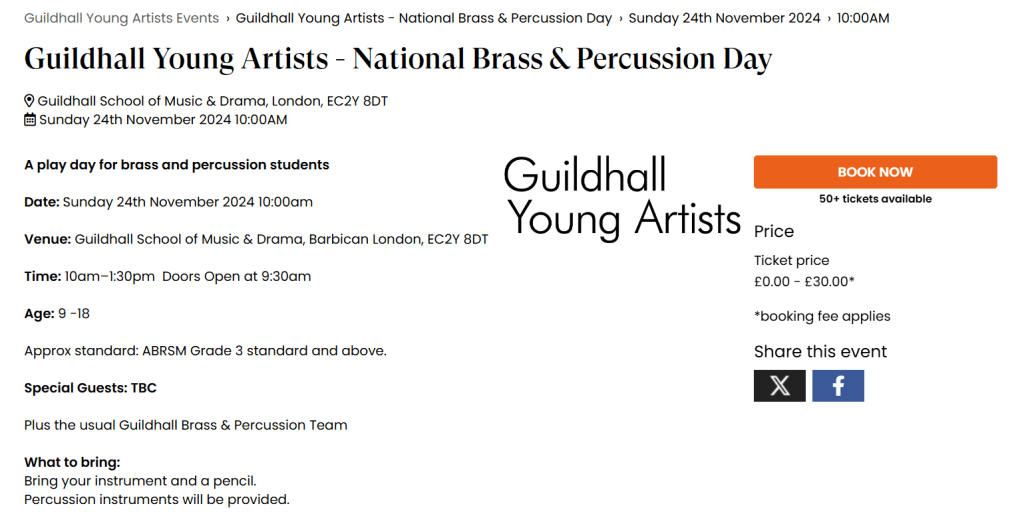Open Guildhall Young Artists Events breadcrumb
This screenshot has width=1024, height=512.
[121, 18]
